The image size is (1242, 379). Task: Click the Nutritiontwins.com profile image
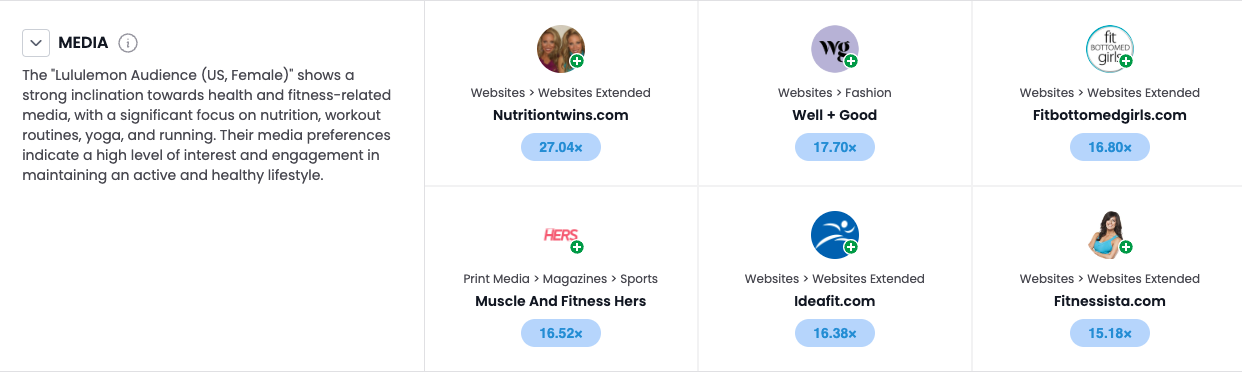tap(561, 49)
